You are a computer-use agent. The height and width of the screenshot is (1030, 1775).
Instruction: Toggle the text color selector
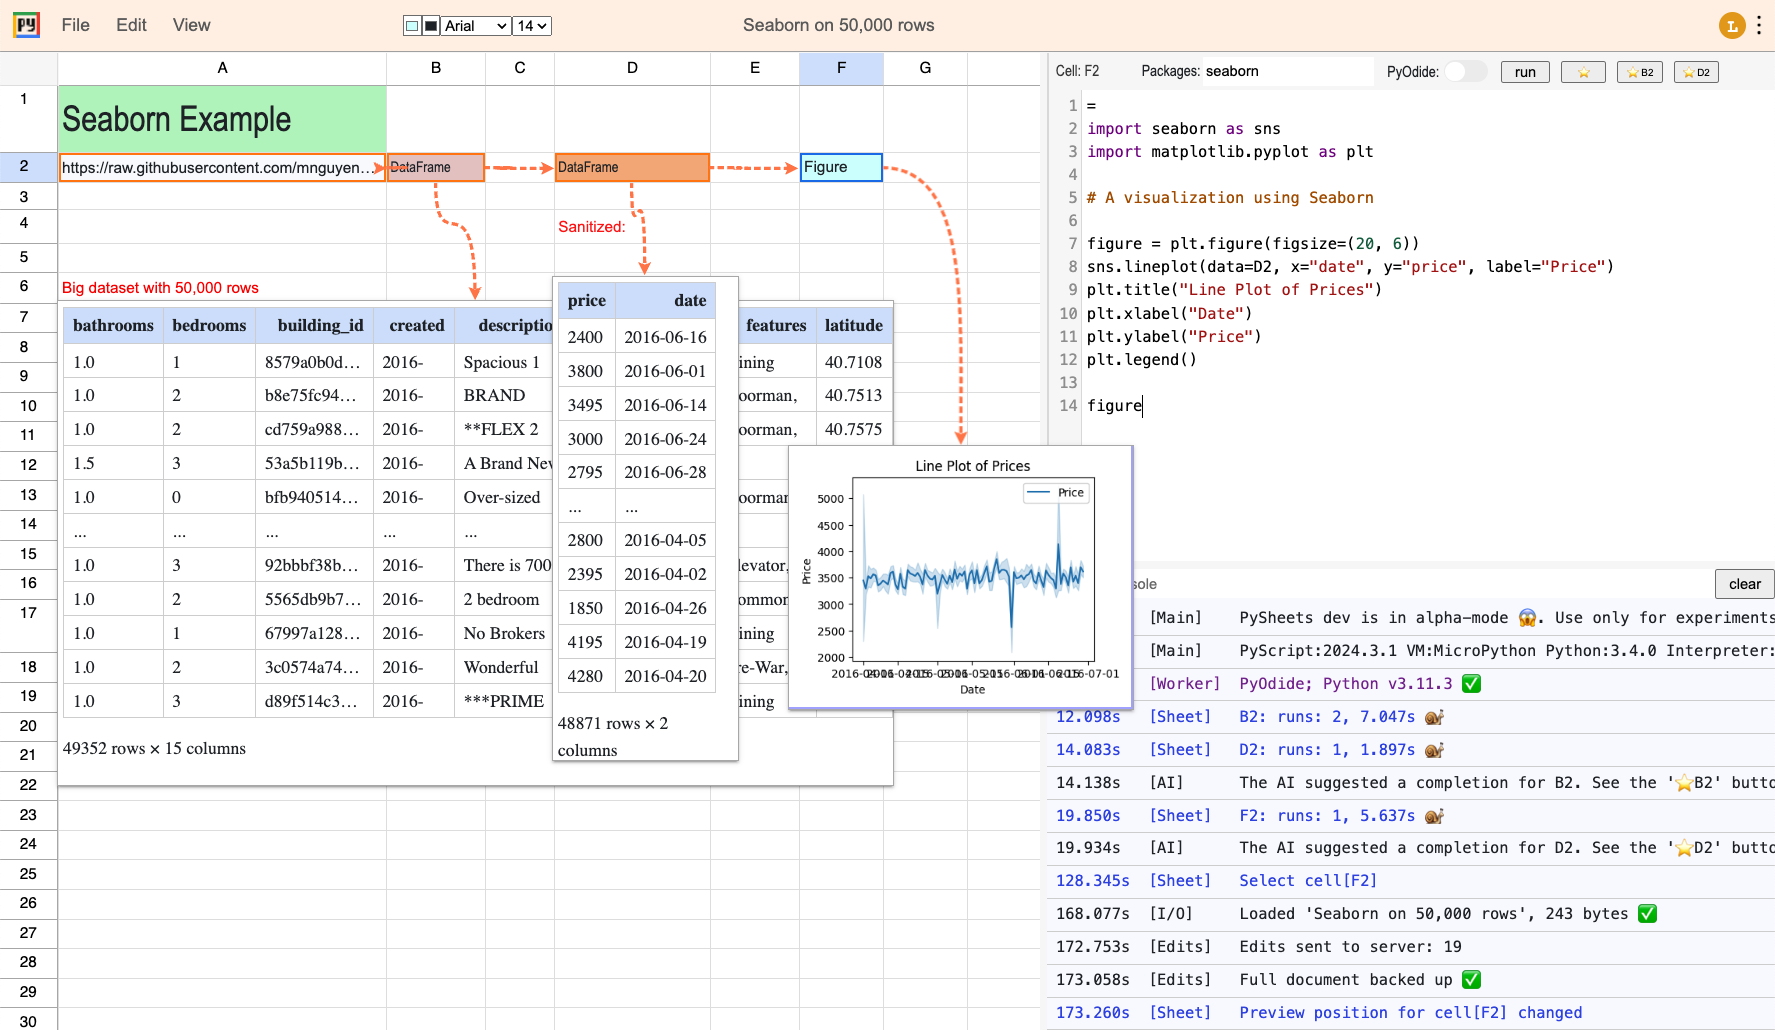click(x=429, y=25)
